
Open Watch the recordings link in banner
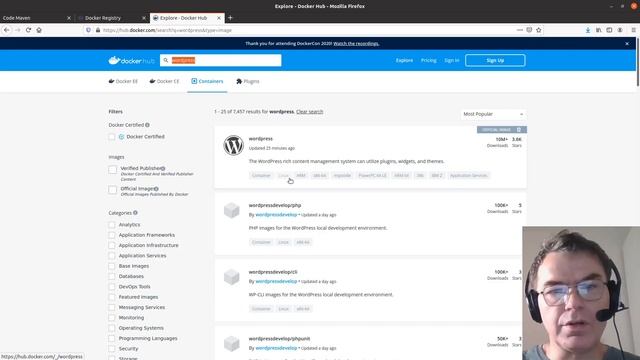click(x=356, y=44)
